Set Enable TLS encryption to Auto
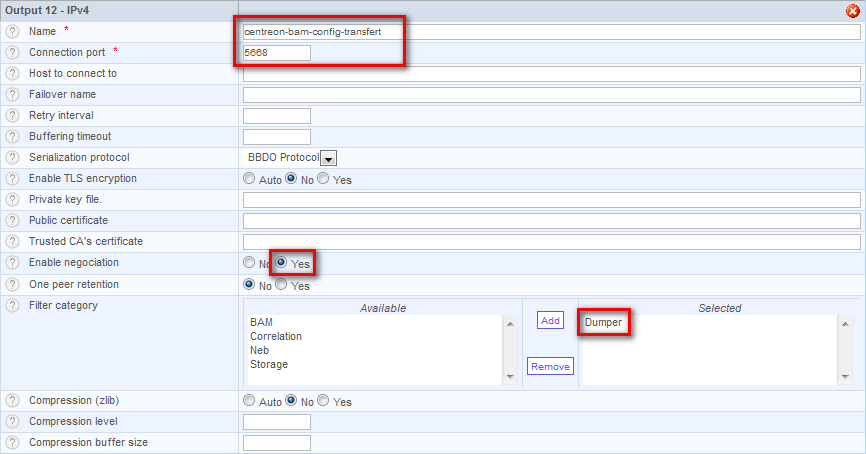 tap(250, 180)
